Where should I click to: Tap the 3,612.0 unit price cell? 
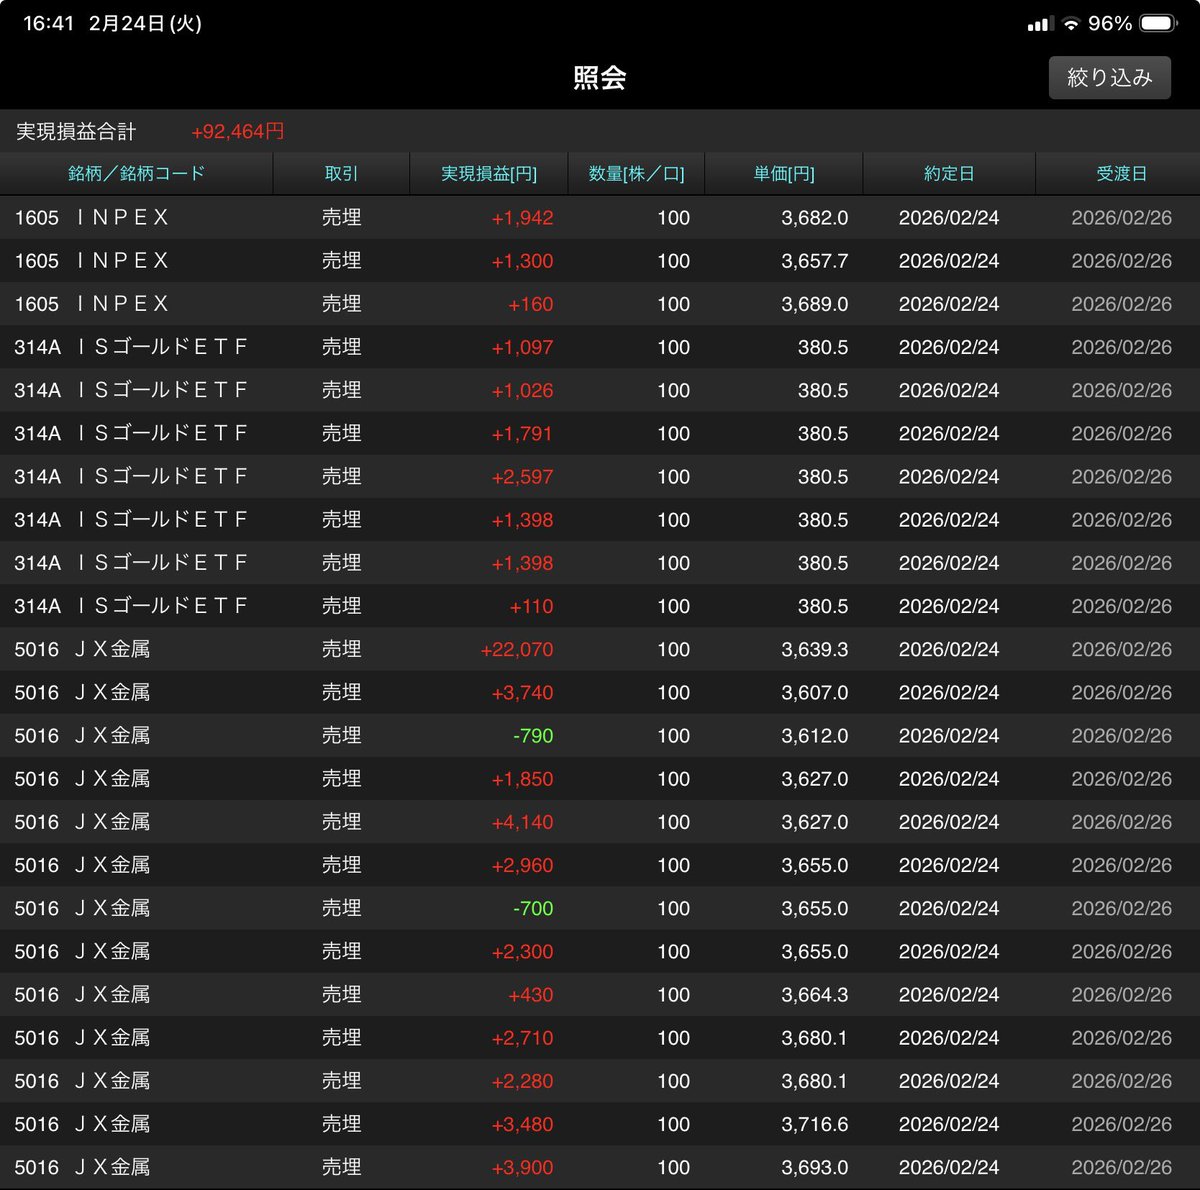[814, 735]
